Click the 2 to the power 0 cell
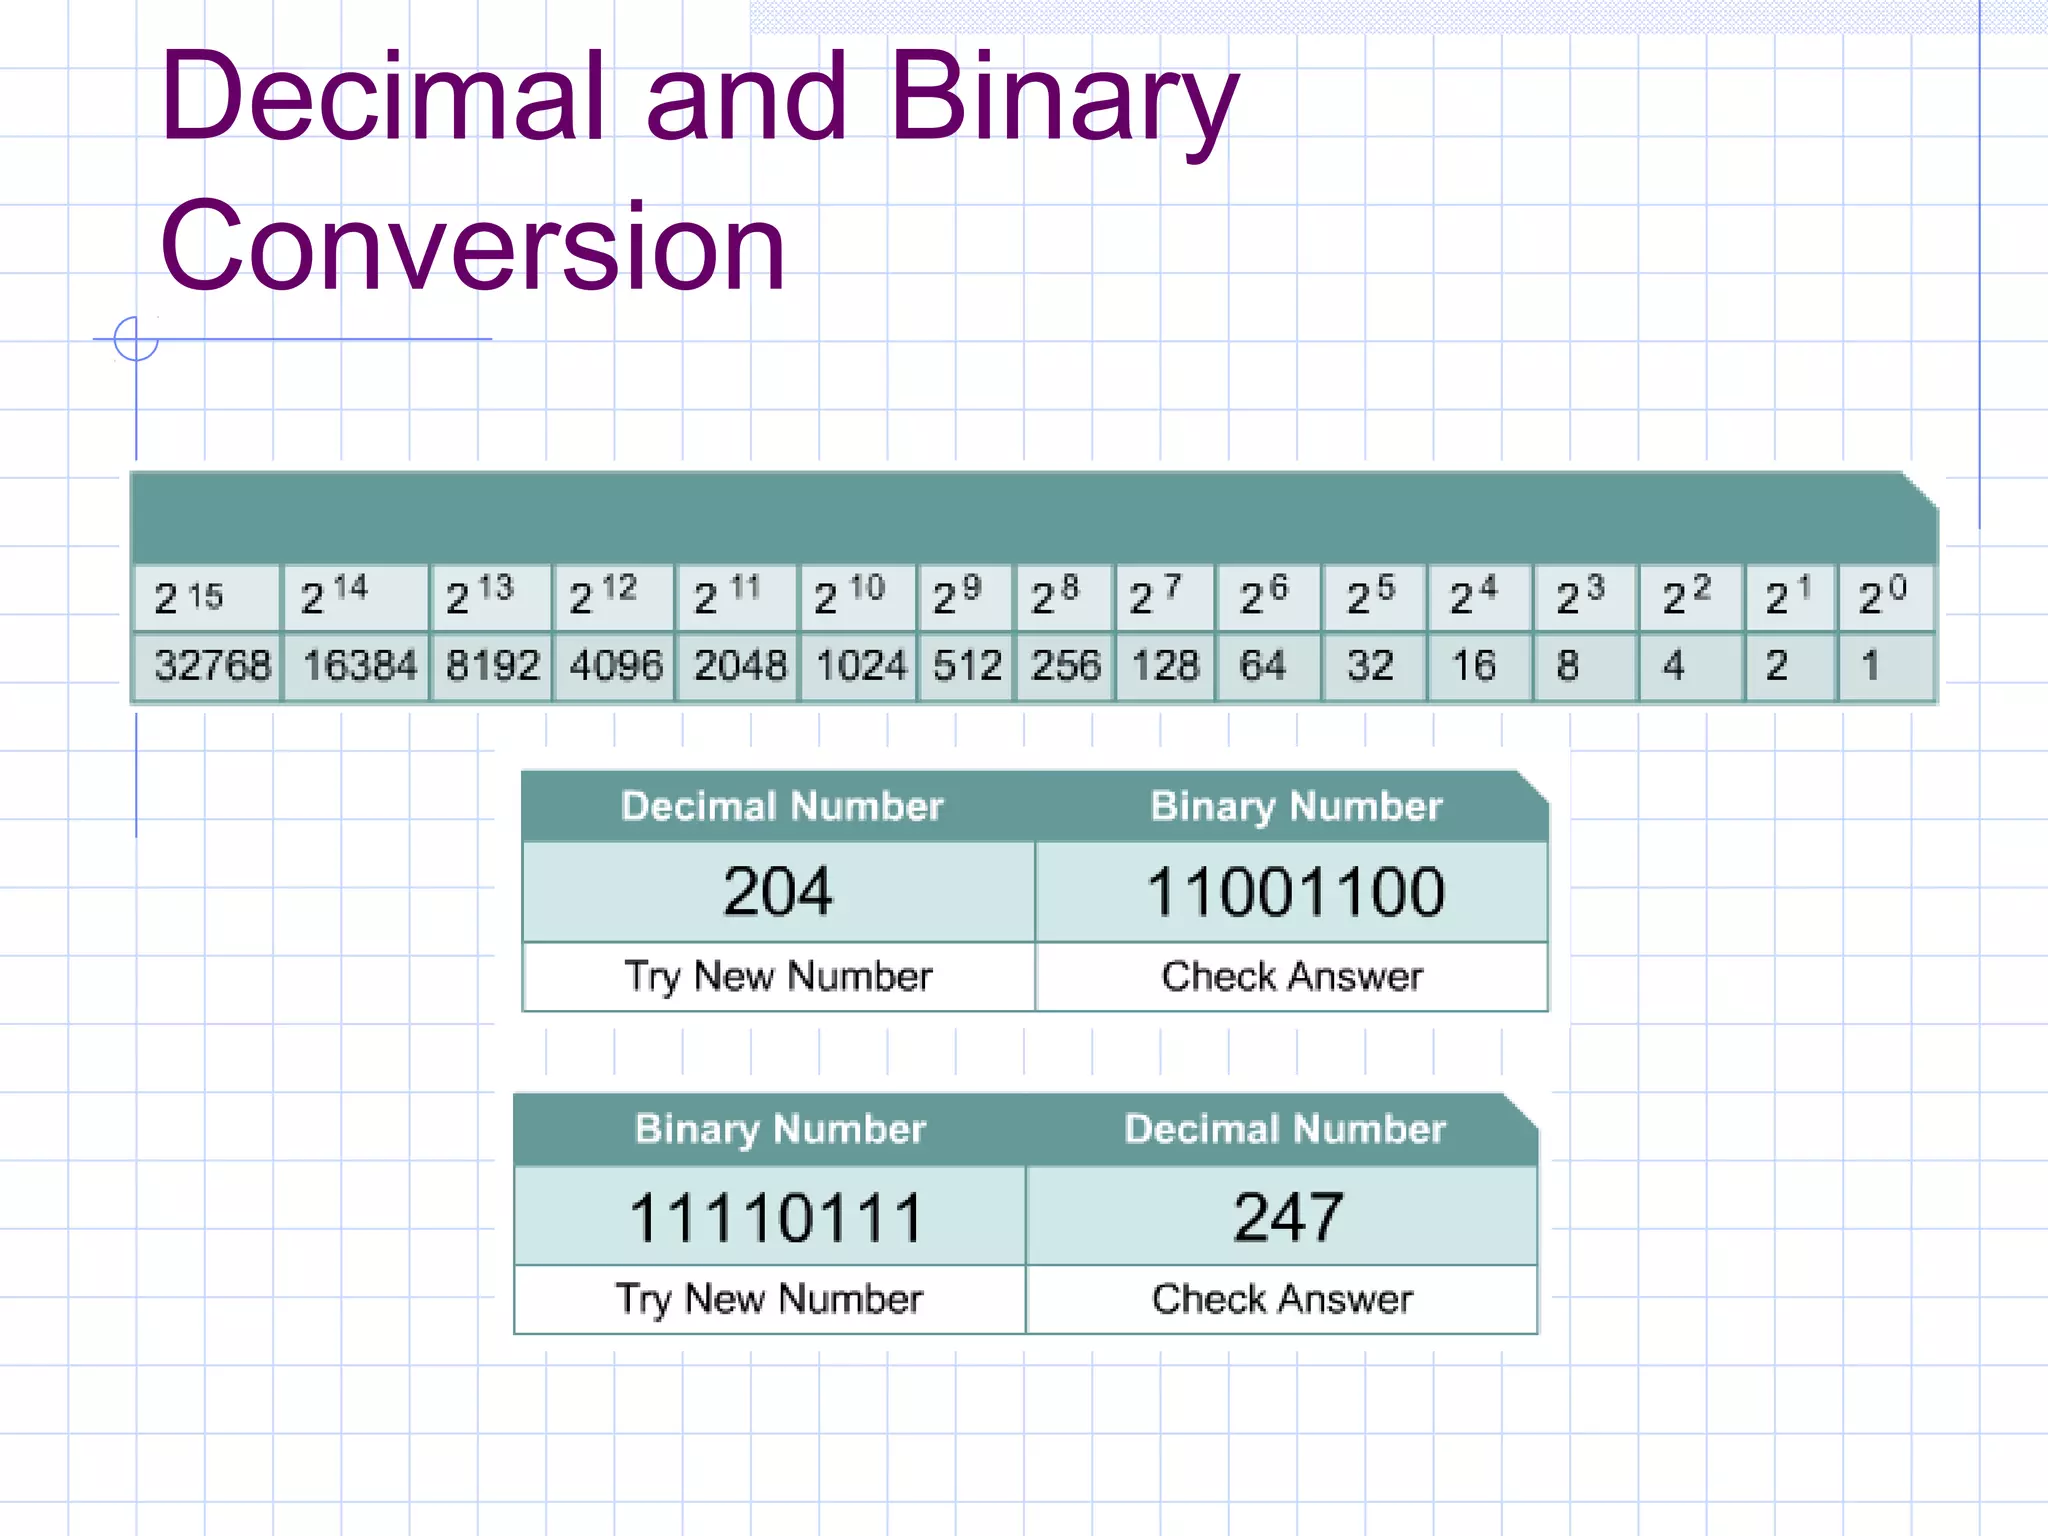Viewport: 2048px width, 1536px height. [1887, 598]
